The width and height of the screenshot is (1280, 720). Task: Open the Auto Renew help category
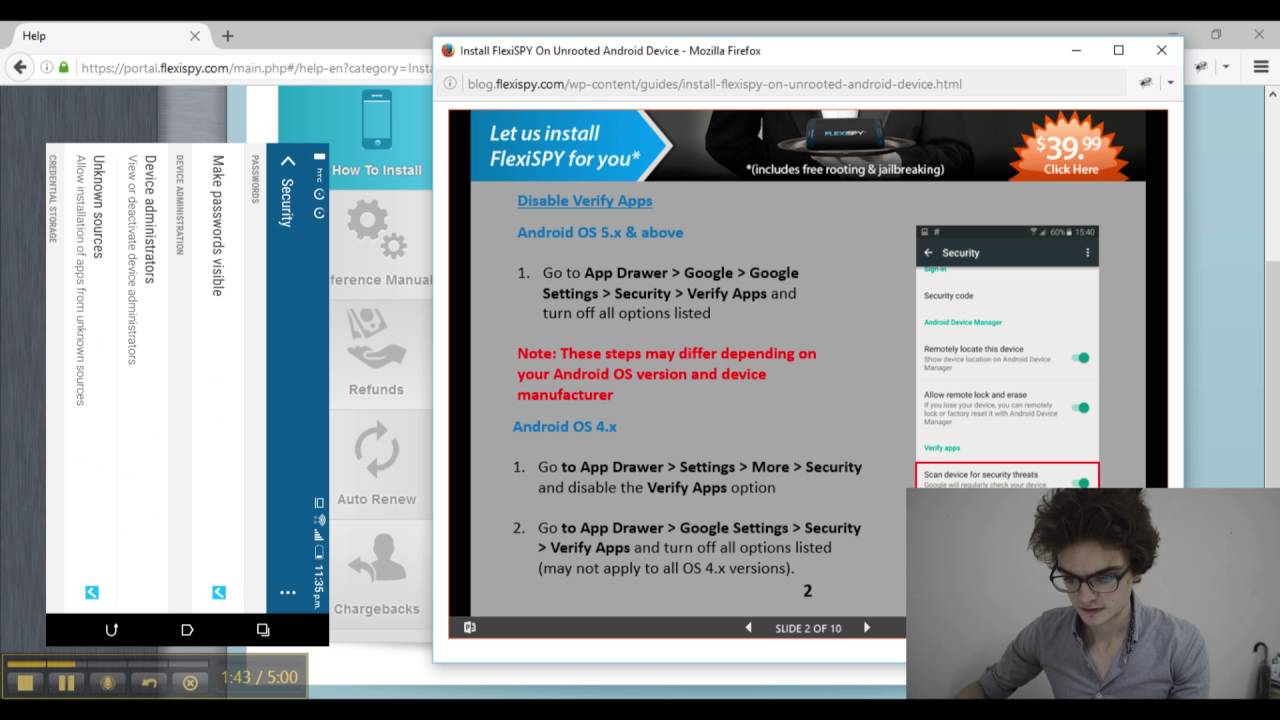tap(376, 462)
